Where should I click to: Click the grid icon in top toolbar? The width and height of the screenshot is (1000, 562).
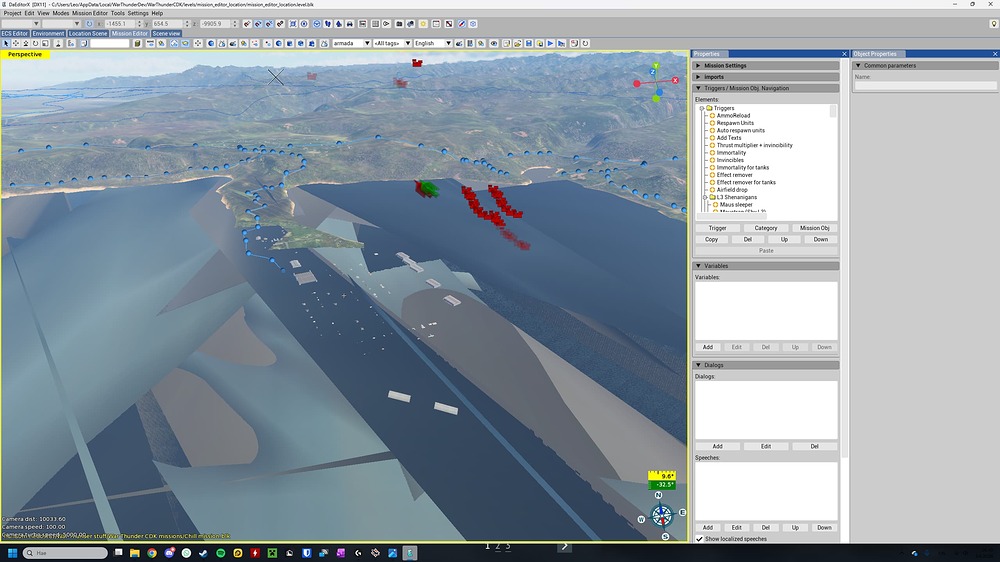(x=375, y=24)
